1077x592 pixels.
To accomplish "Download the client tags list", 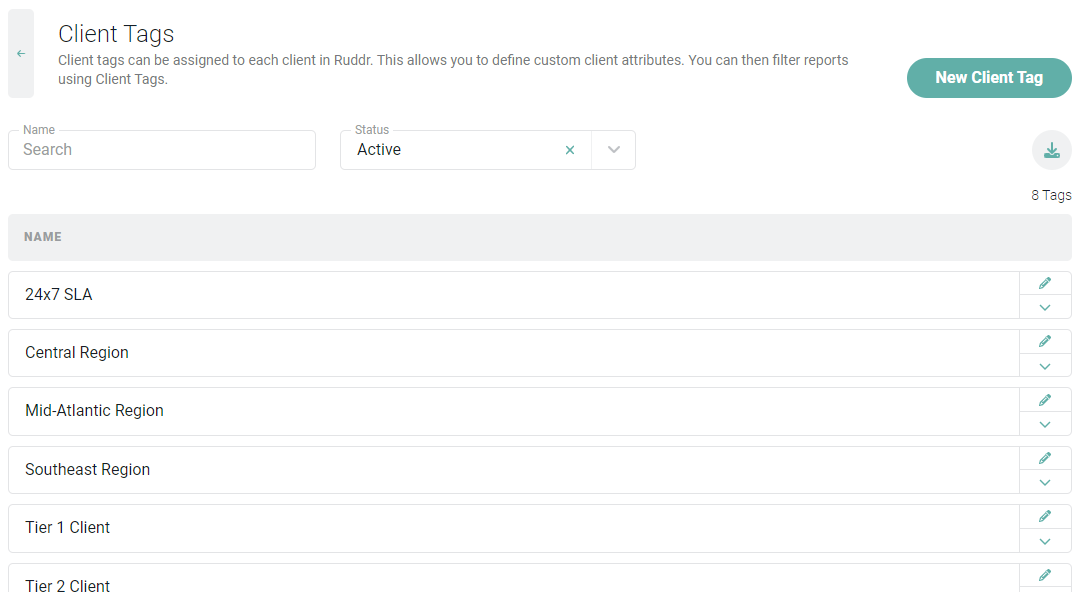I will coord(1052,150).
